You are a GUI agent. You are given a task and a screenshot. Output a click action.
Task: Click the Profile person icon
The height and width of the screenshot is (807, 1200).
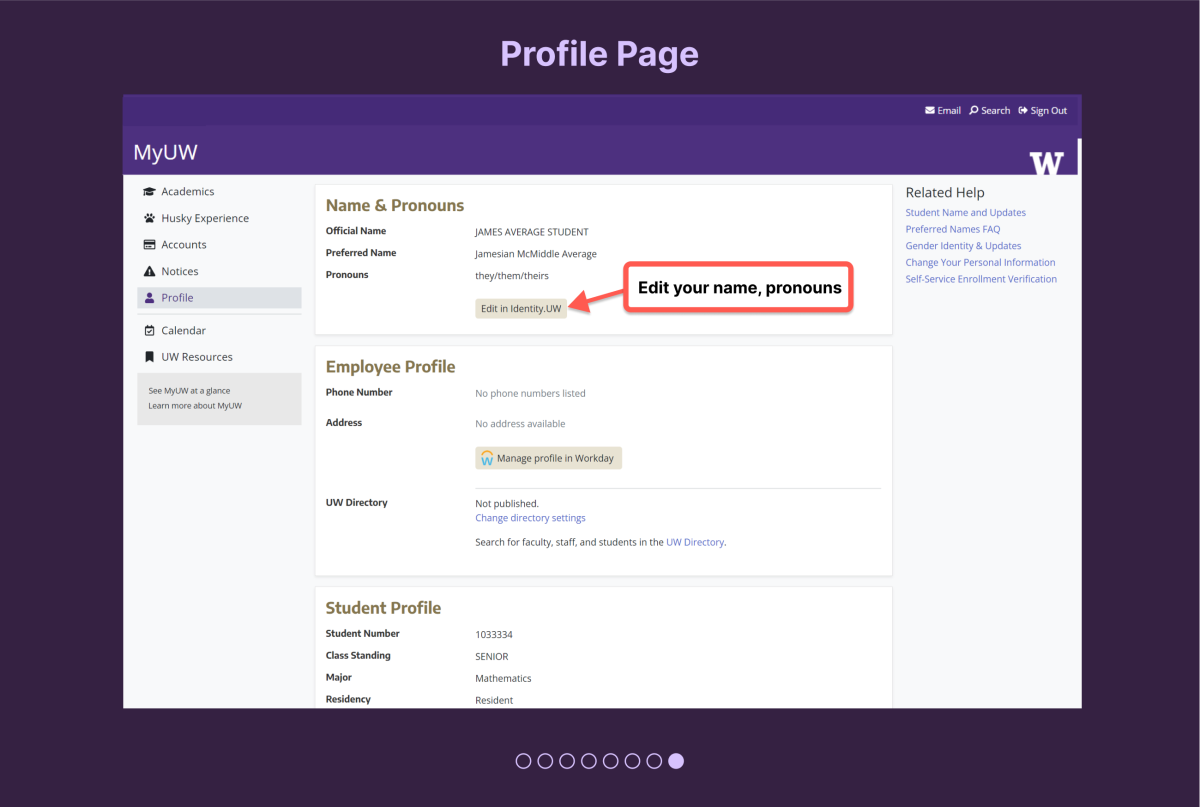click(x=150, y=298)
